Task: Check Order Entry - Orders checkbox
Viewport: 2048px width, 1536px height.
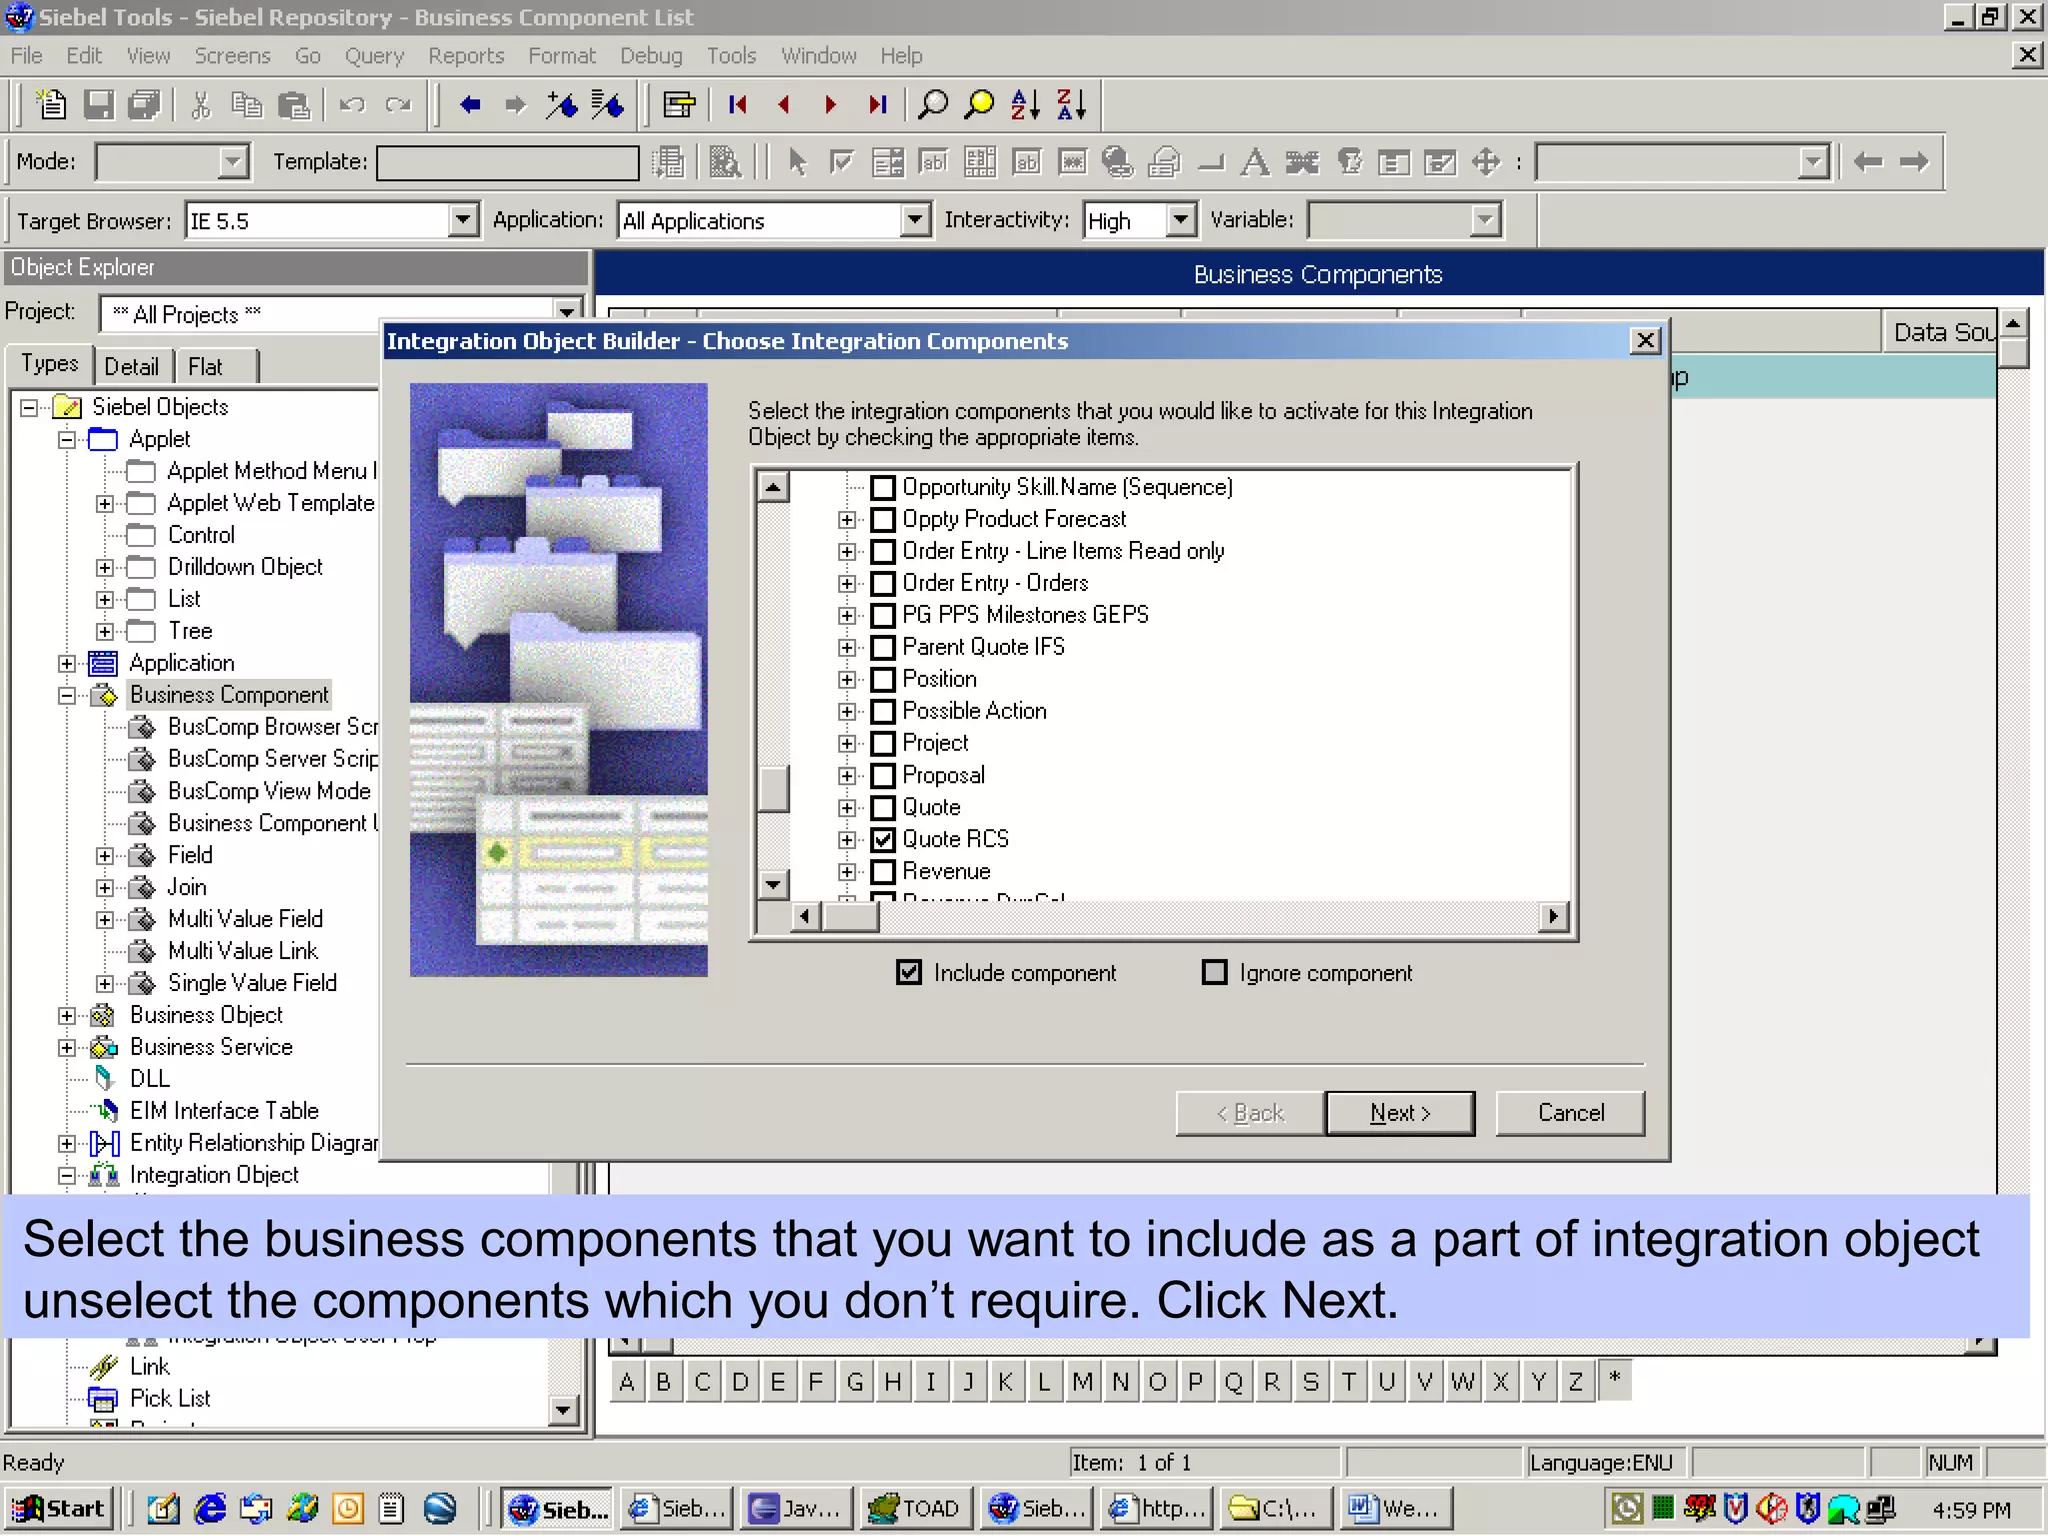Action: pos(883,583)
